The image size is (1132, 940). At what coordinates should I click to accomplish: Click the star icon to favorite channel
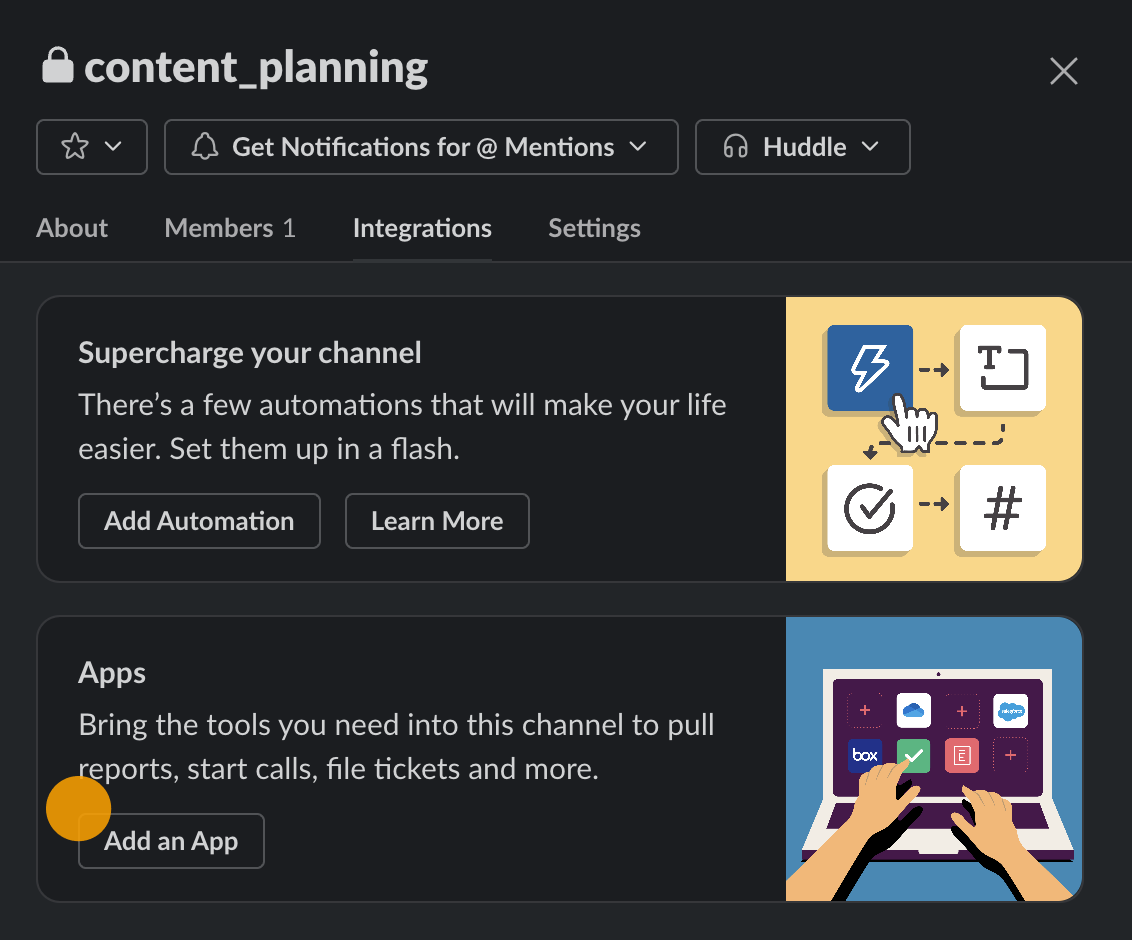click(75, 147)
